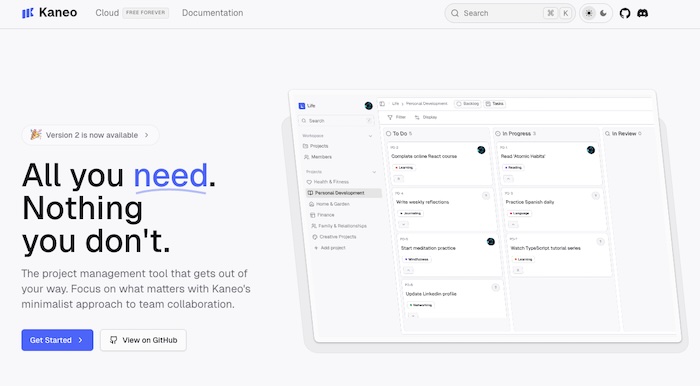The image size is (700, 386).
Task: Click unassigned icon on Practice Spanish card
Action: 596,195
